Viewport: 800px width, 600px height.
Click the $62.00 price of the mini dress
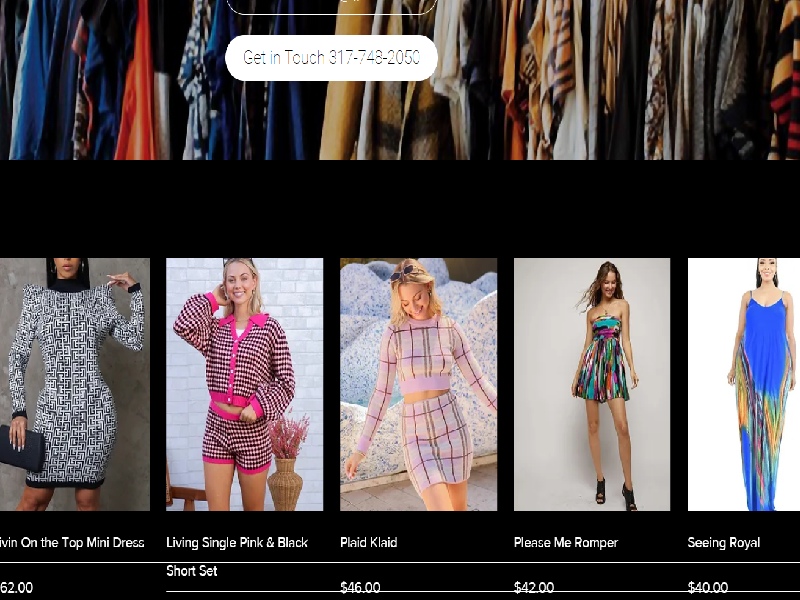click(x=16, y=588)
